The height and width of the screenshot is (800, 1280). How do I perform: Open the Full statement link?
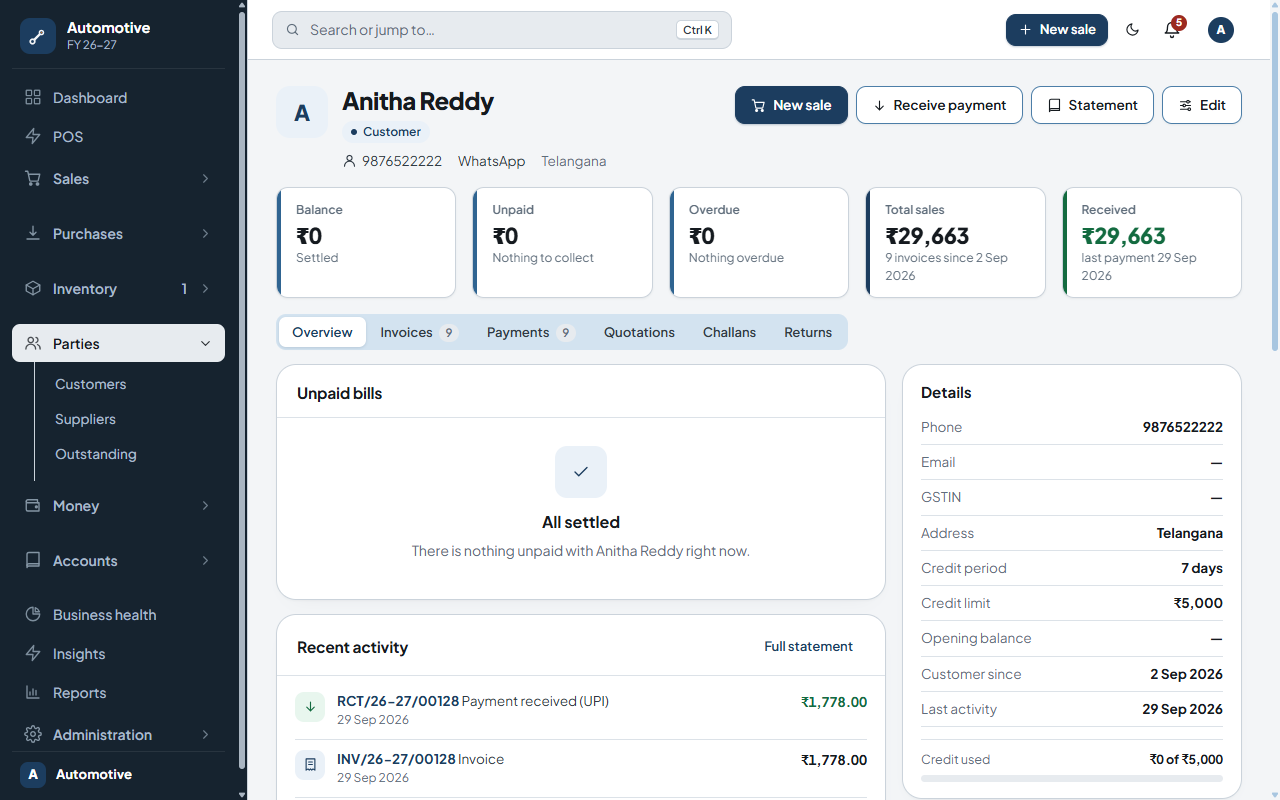pos(808,646)
